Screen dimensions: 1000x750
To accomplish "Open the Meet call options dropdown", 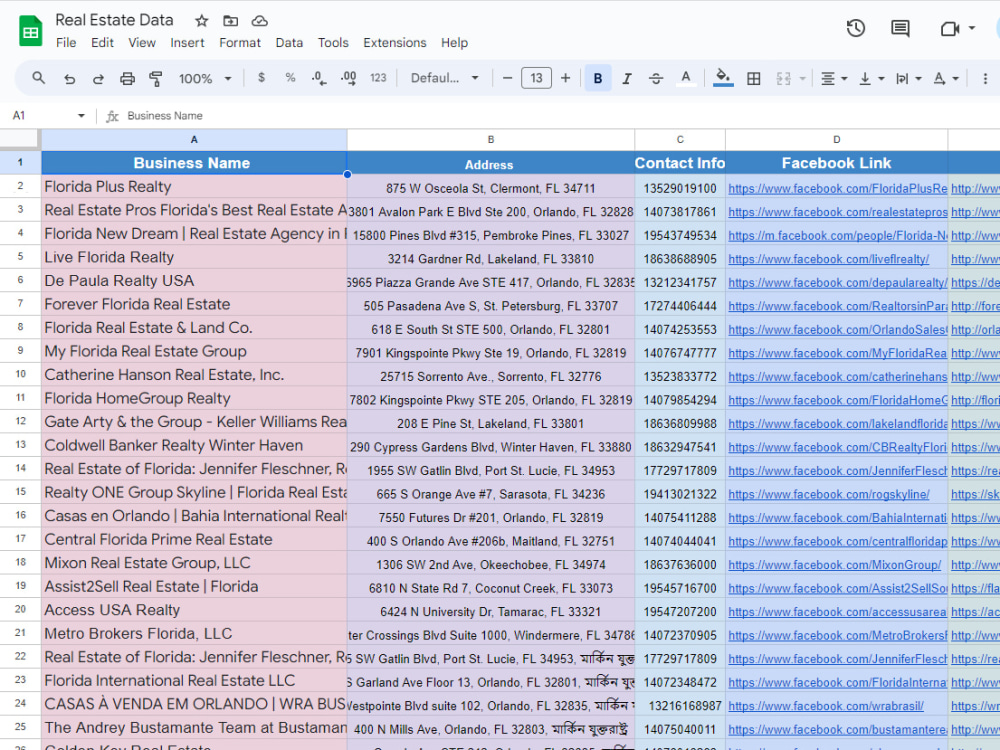I will (972, 28).
